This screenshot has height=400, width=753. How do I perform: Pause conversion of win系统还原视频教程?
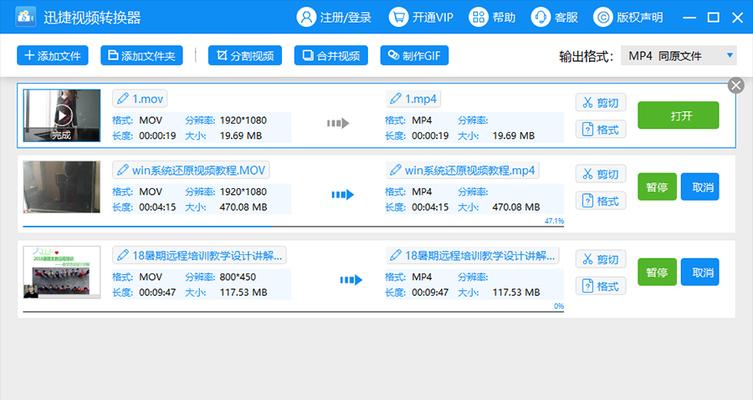click(x=657, y=187)
